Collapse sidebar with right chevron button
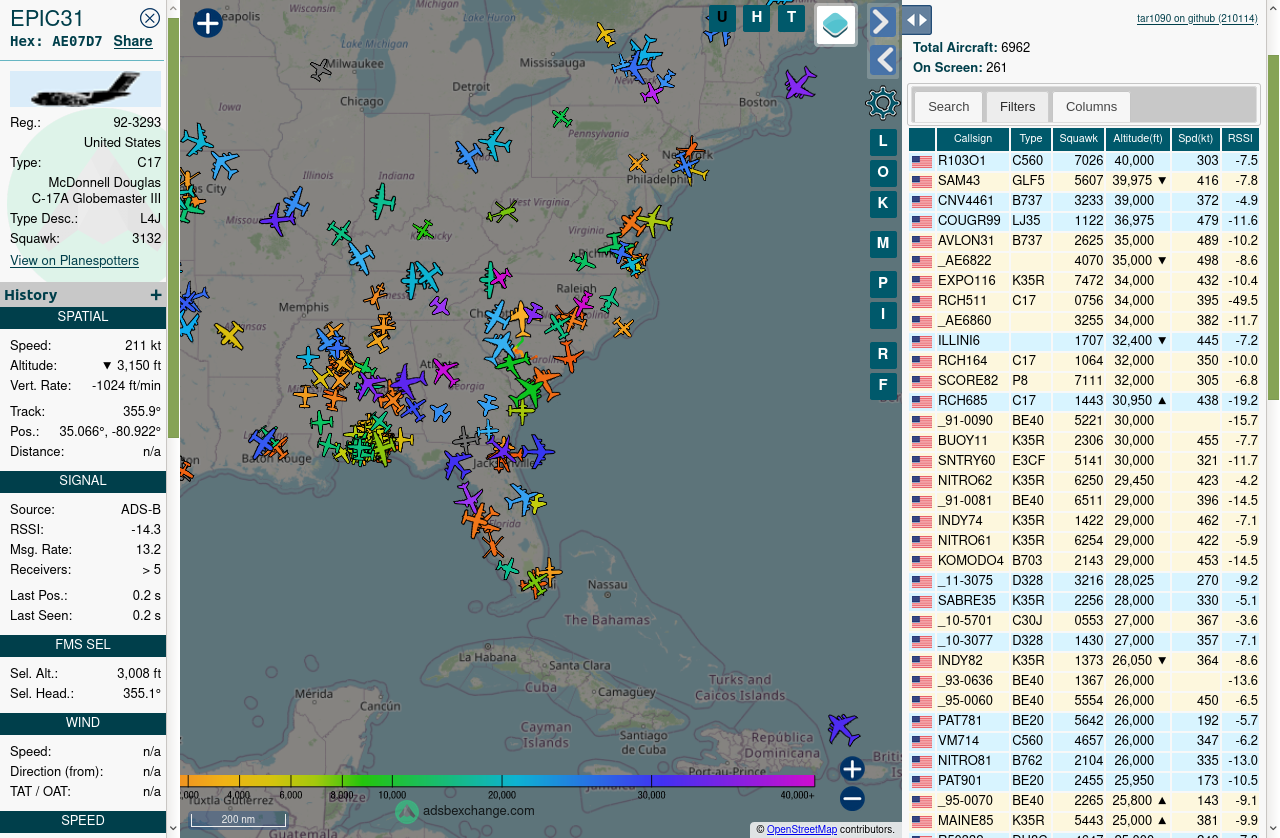This screenshot has width=1280, height=838. pos(883,21)
